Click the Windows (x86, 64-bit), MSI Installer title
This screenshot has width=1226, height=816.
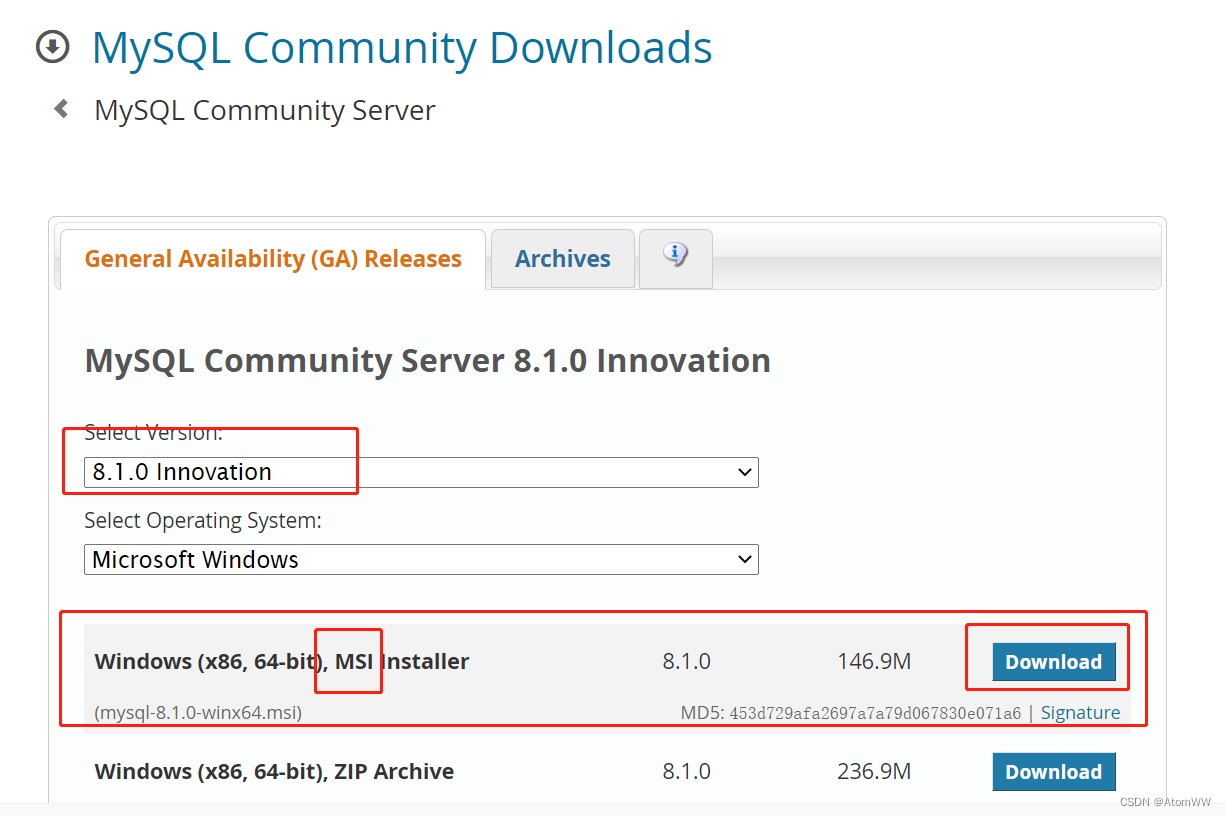(x=282, y=662)
